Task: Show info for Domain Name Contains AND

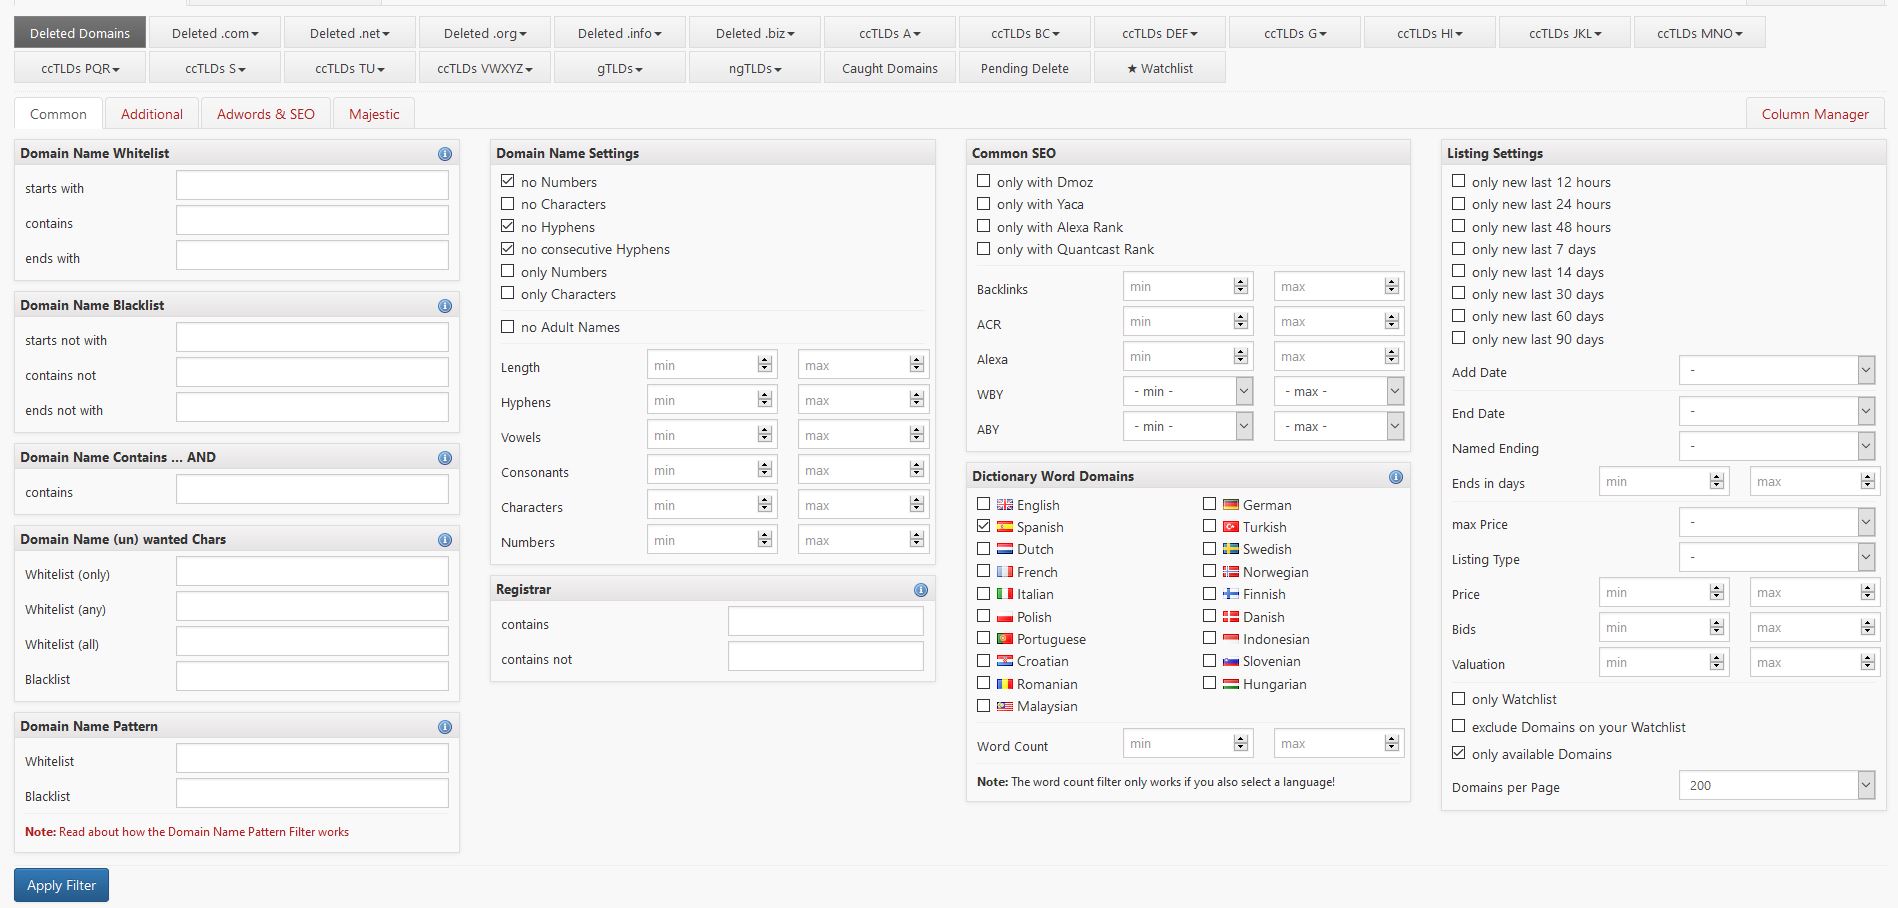Action: click(445, 458)
